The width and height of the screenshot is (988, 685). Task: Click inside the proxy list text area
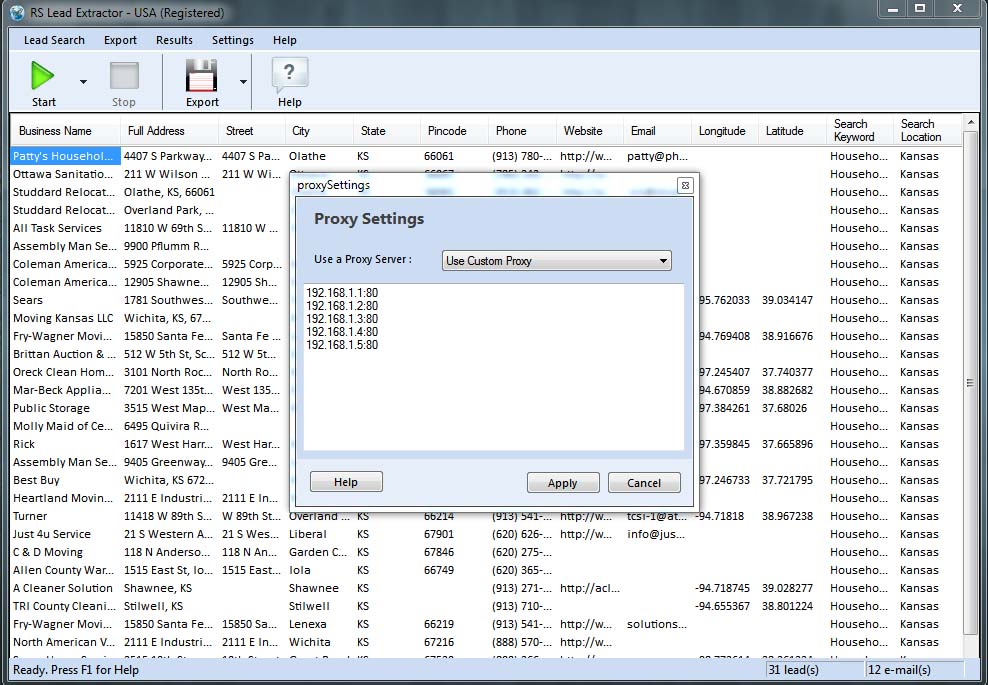pos(494,400)
